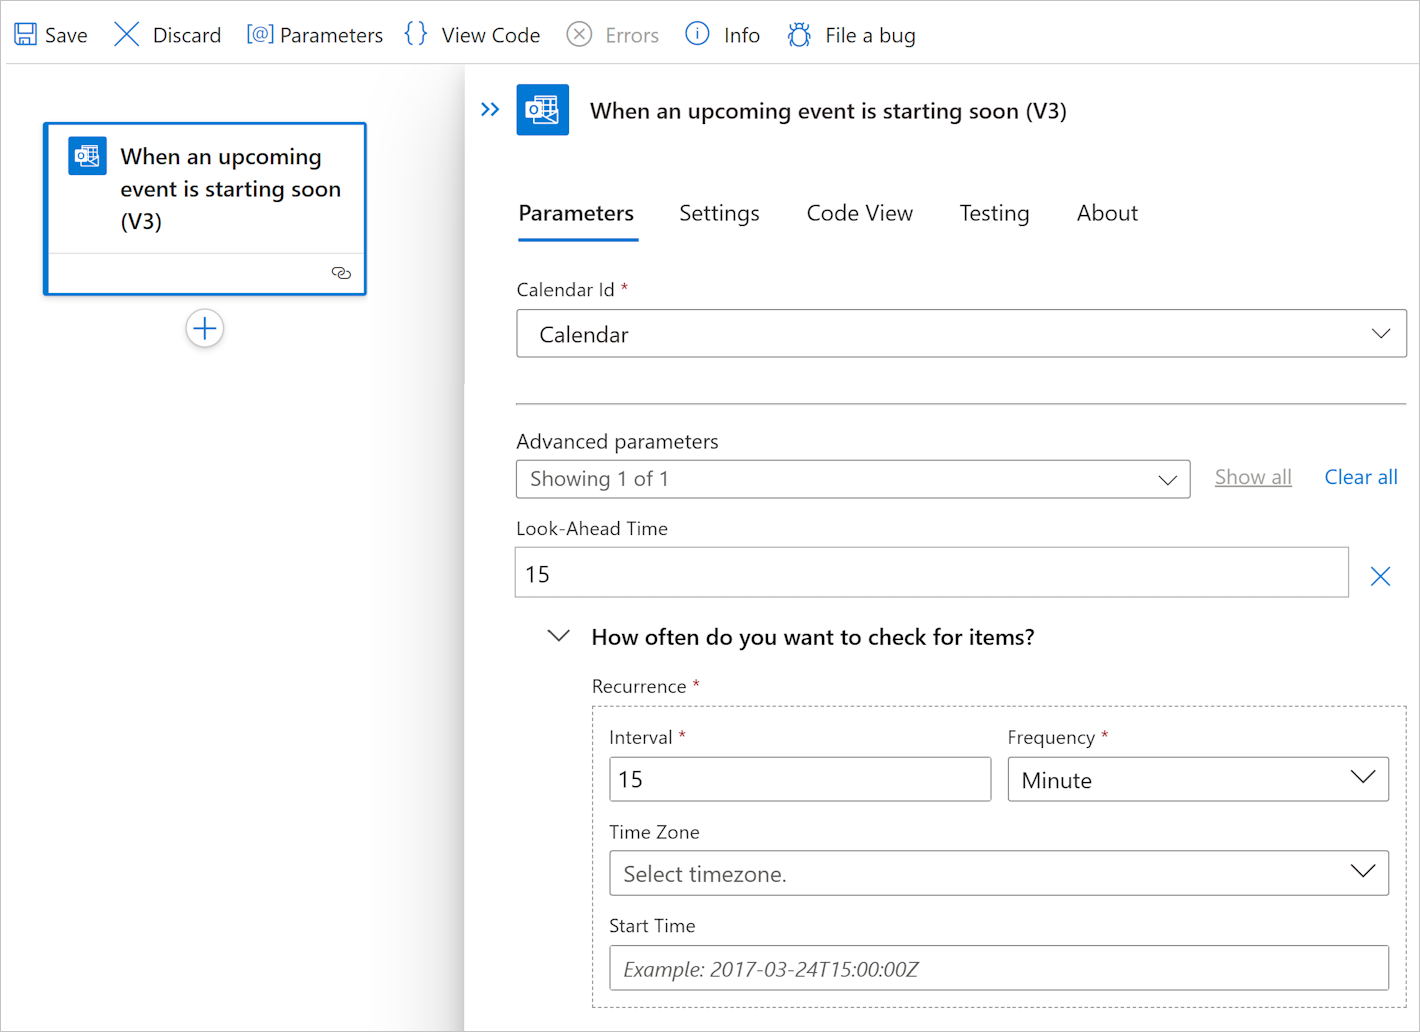Collapse the 'How often do you want to check' section
Screen dimensions: 1420x1032
click(559, 637)
